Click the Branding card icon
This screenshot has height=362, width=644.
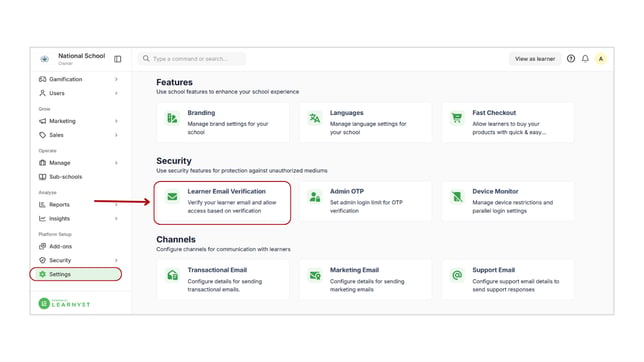tap(172, 118)
